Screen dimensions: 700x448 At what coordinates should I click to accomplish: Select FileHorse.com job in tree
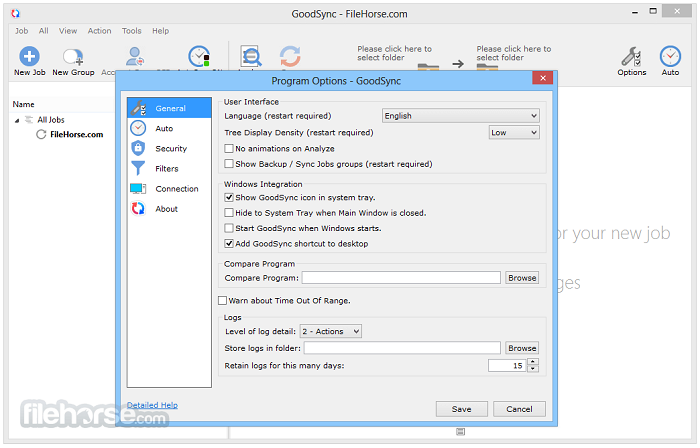[76, 134]
